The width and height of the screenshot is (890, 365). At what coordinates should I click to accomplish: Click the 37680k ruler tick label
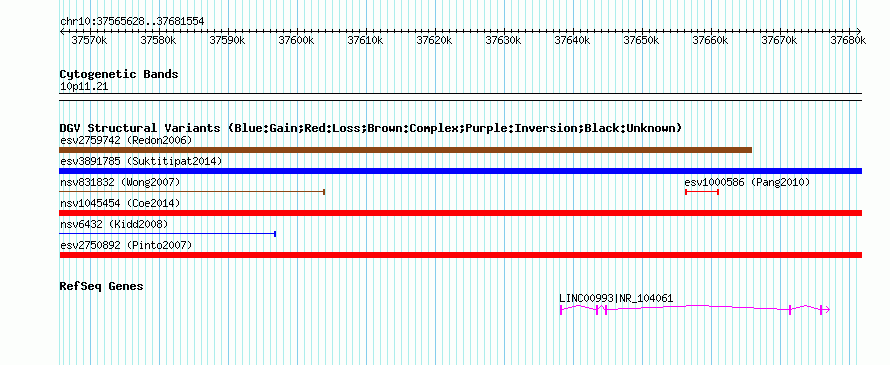848,40
